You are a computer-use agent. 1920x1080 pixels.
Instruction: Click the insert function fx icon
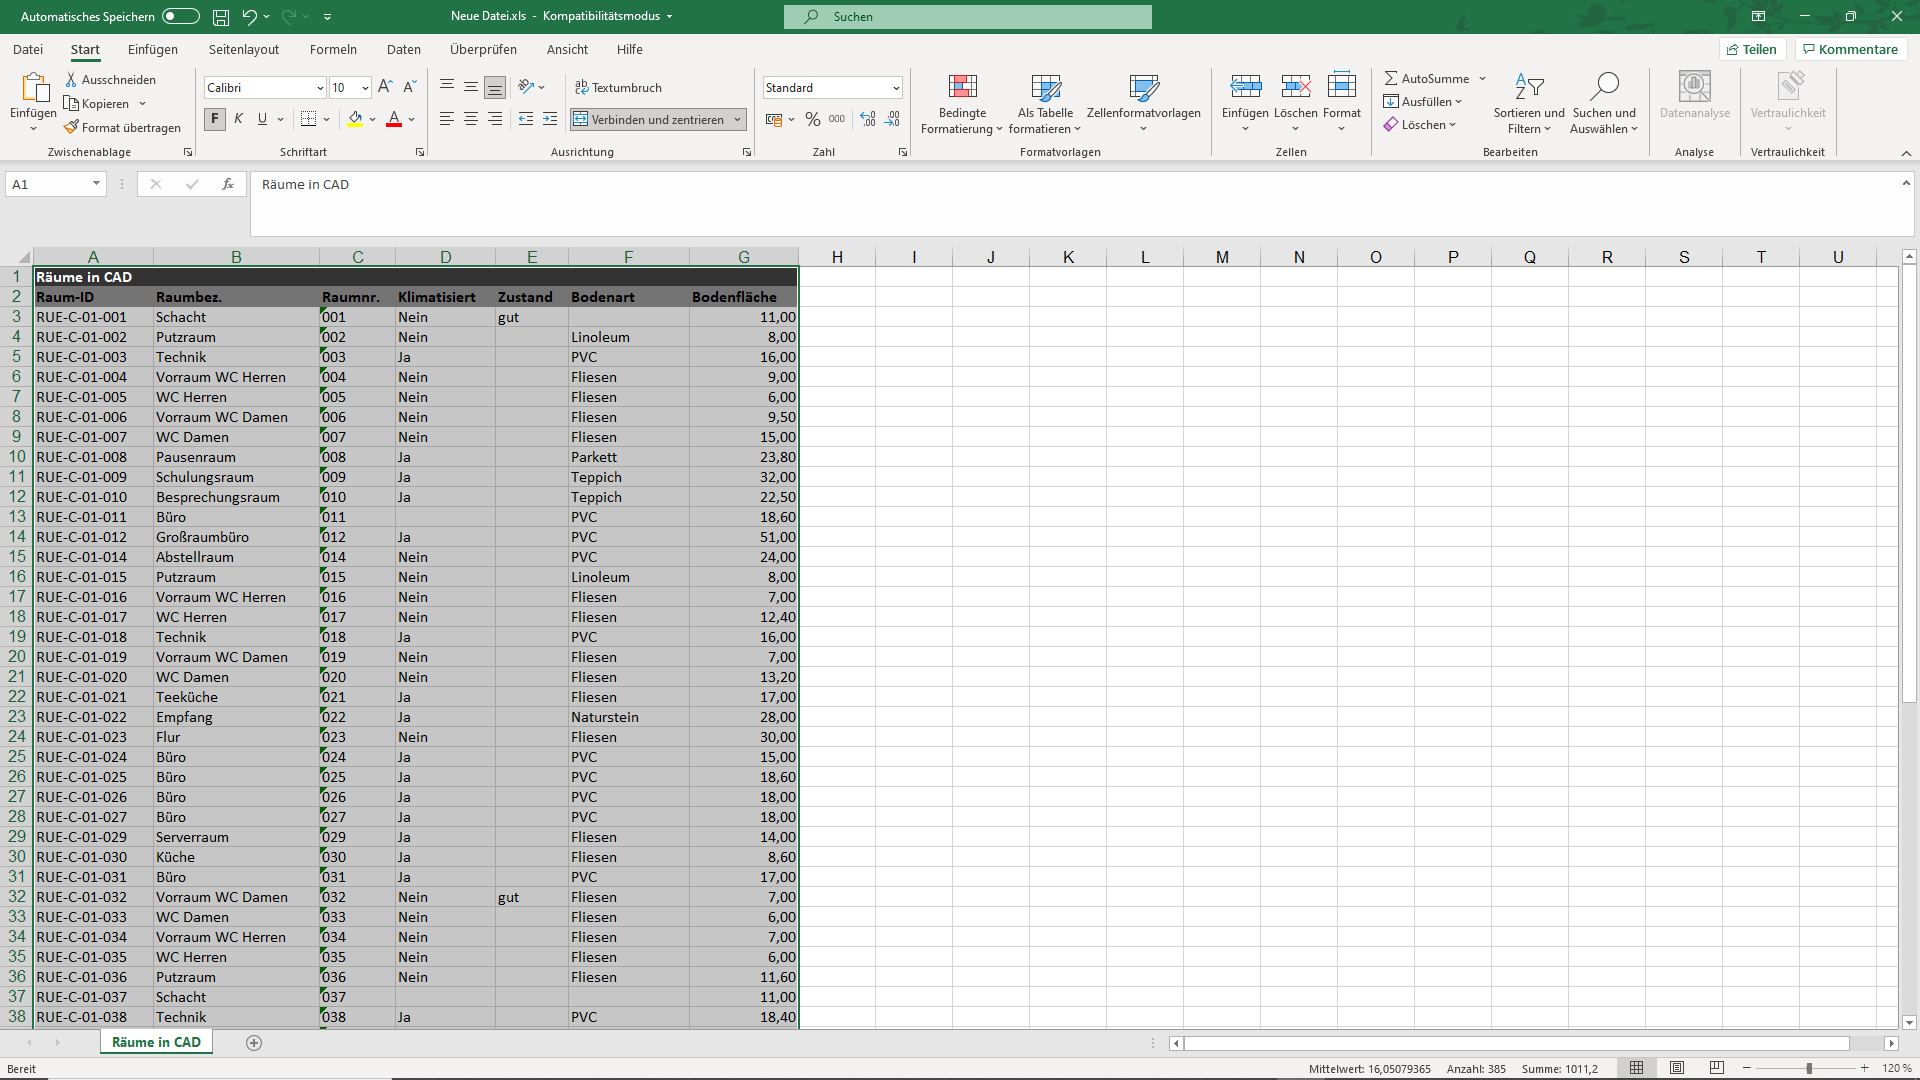coord(228,184)
